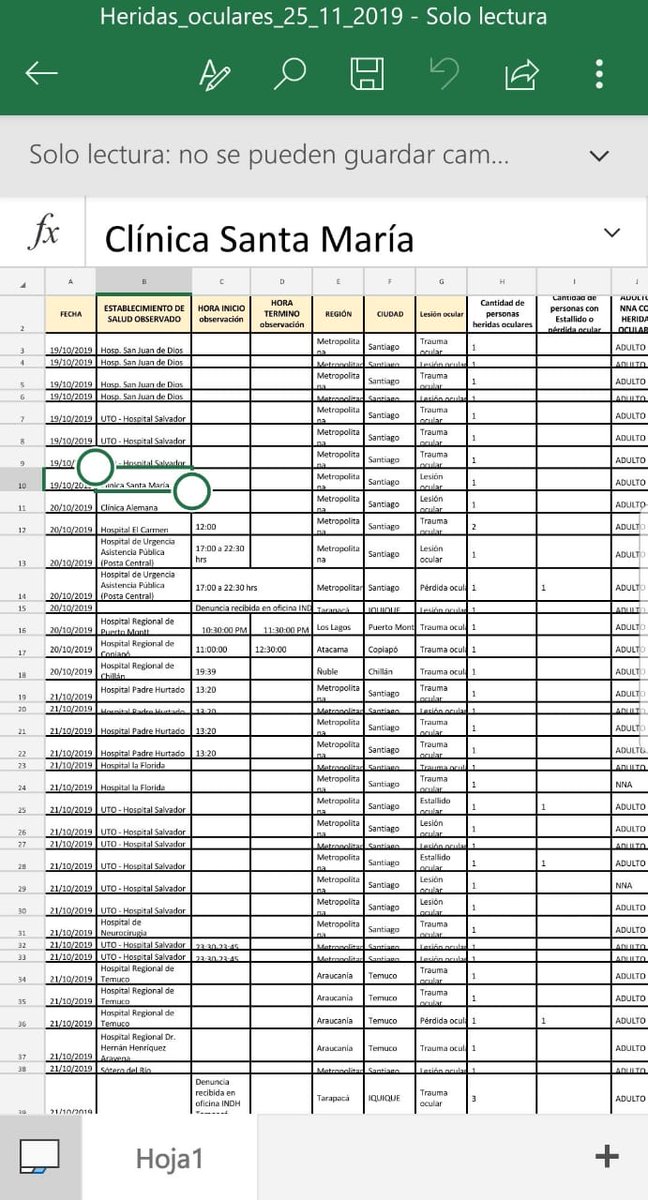This screenshot has width=648, height=1200.
Task: Select column C header
Action: [x=221, y=284]
